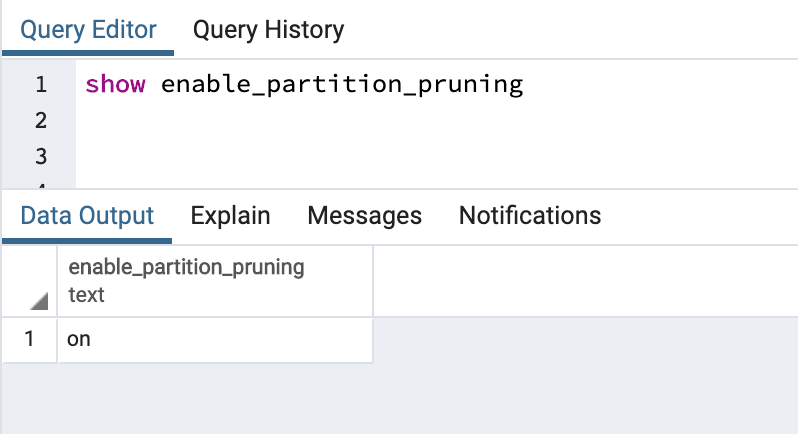Click the "on" result cell

tap(215, 339)
